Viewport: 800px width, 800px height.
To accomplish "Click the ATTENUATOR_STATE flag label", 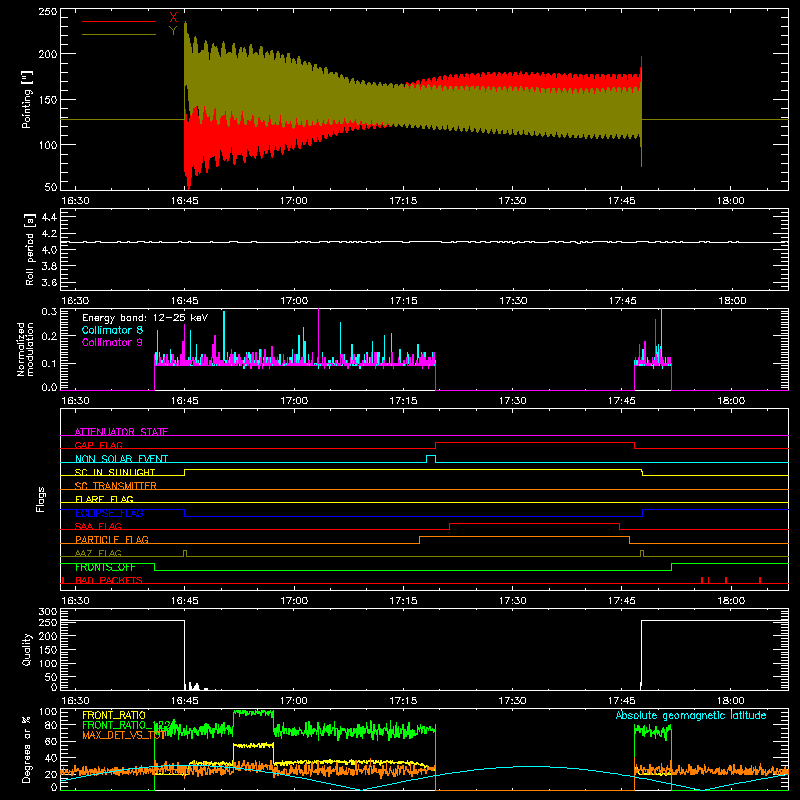I will [121, 432].
